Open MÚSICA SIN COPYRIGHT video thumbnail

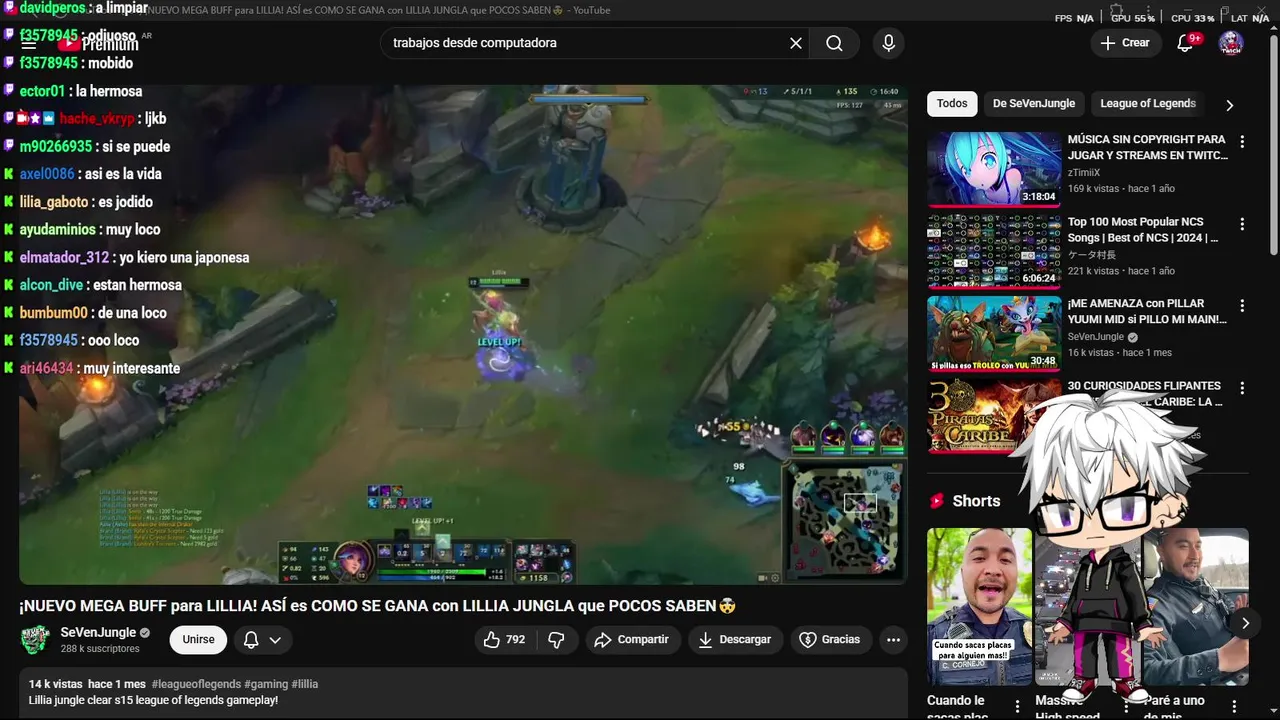click(994, 169)
